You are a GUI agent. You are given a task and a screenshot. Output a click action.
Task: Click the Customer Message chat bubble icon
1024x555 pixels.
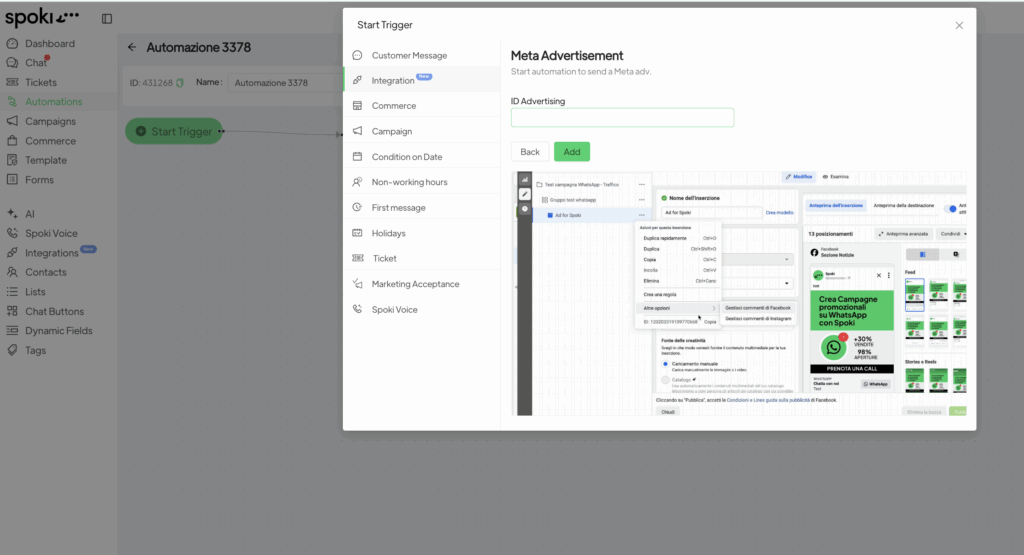pyautogui.click(x=358, y=55)
